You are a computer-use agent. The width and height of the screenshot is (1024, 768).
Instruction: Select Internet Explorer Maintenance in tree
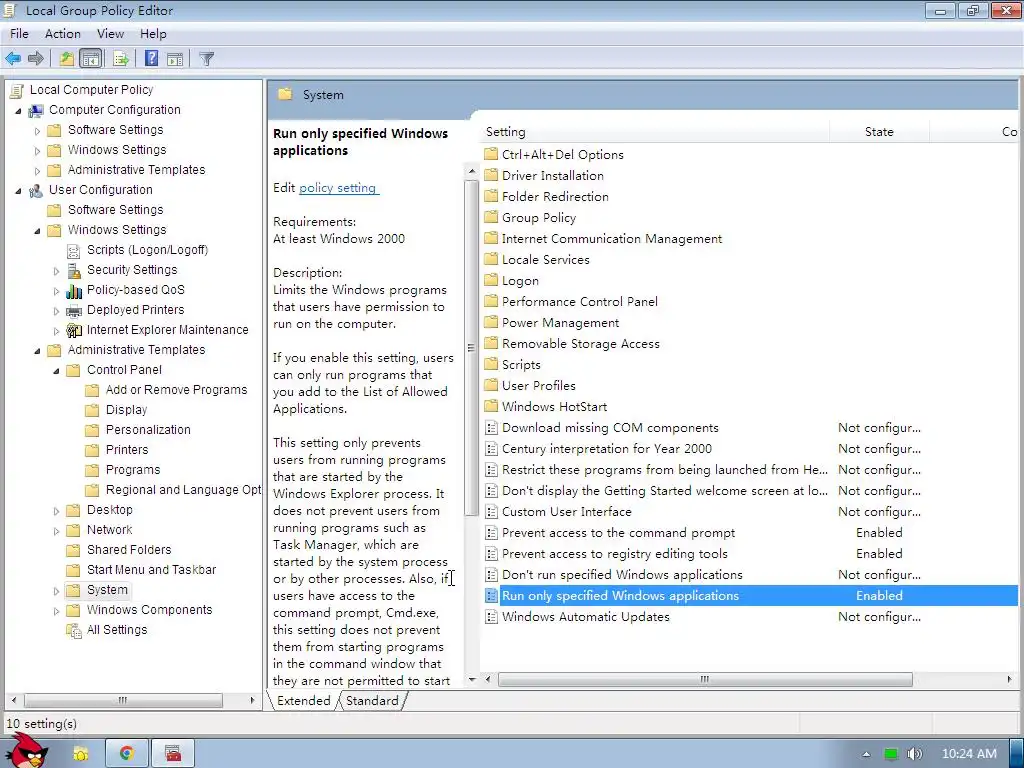167,330
